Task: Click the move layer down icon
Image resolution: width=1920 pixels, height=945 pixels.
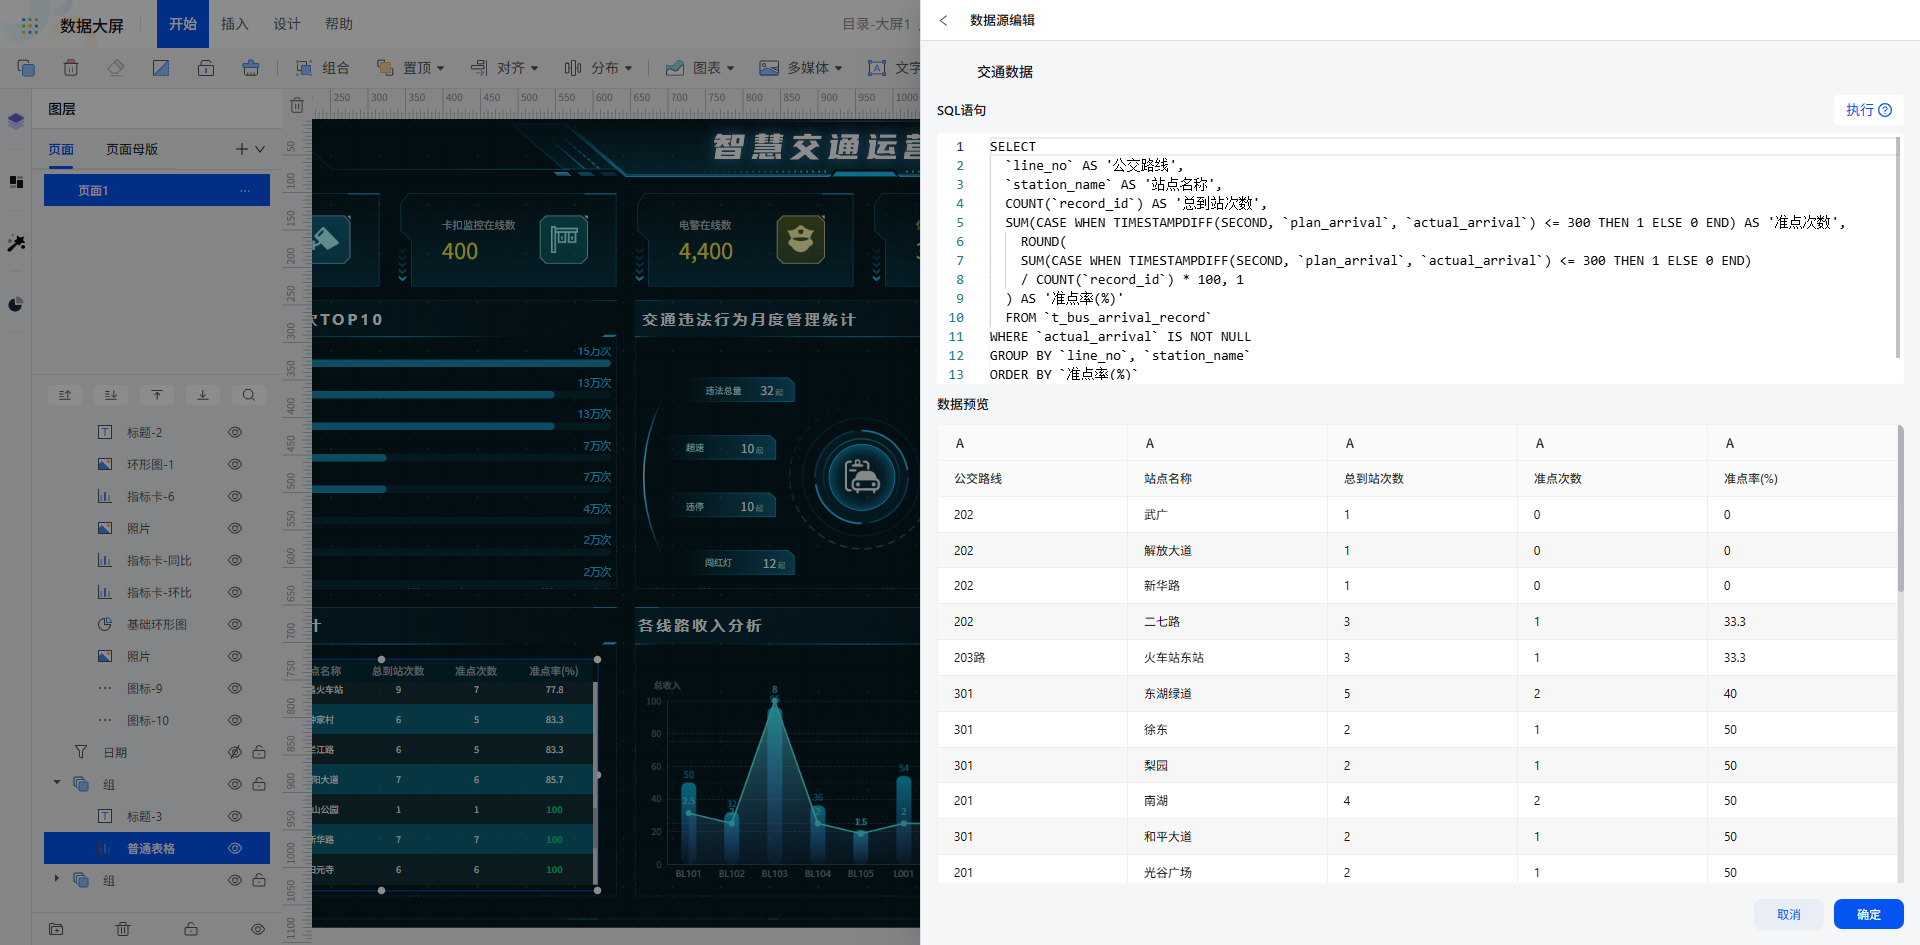Action: tap(111, 395)
